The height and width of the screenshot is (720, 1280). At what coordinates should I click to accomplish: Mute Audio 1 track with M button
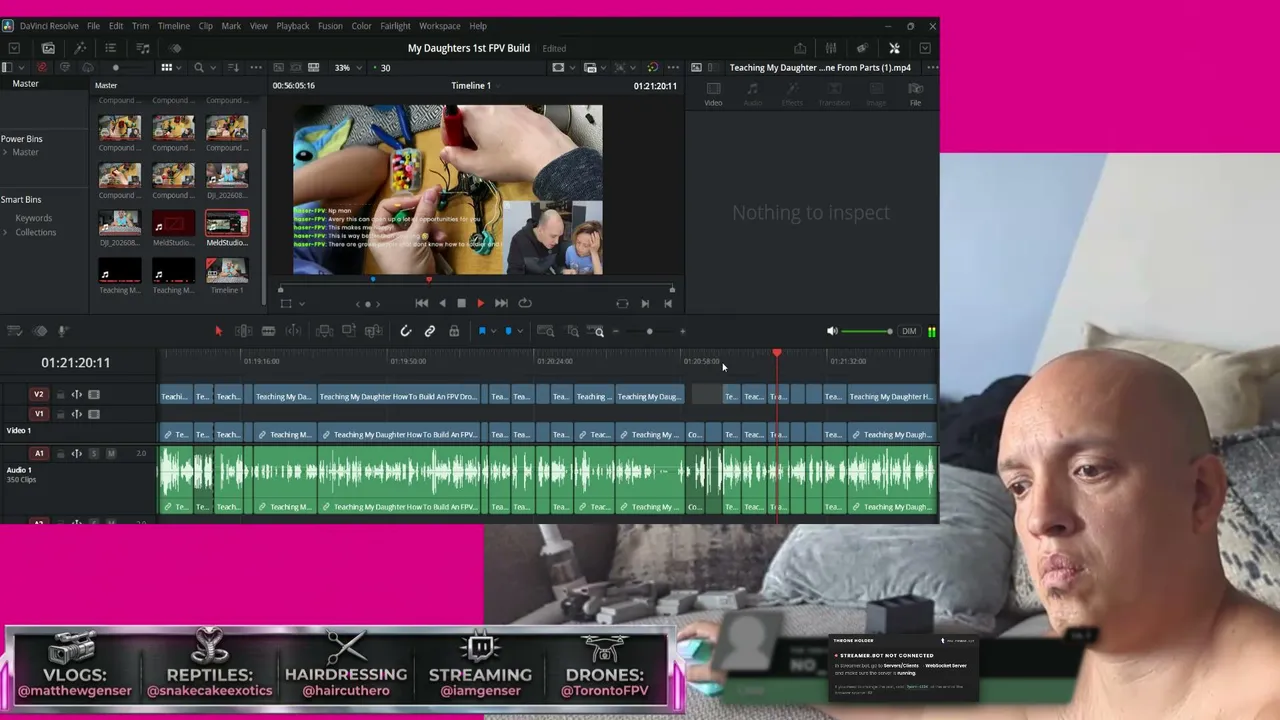[111, 454]
